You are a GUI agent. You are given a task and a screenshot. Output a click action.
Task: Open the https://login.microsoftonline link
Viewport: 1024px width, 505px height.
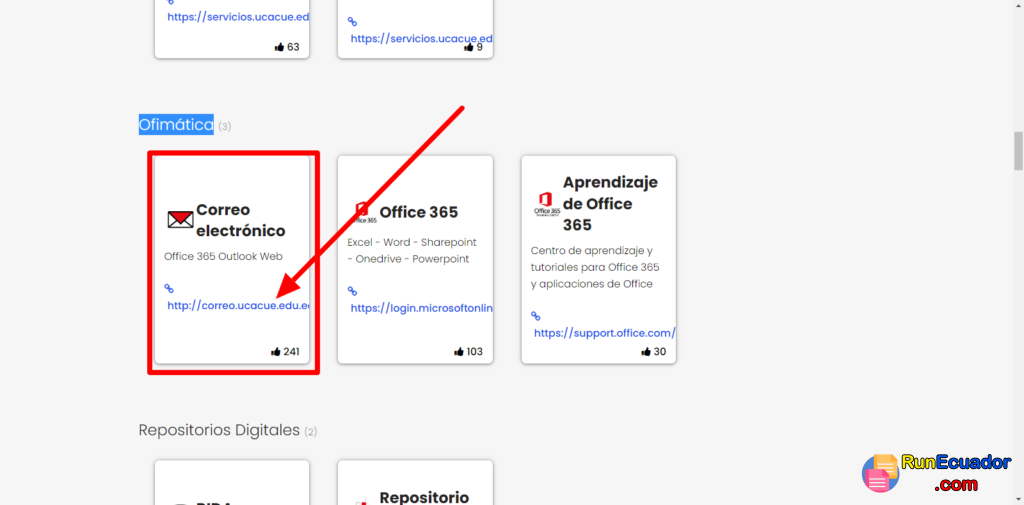coord(422,308)
